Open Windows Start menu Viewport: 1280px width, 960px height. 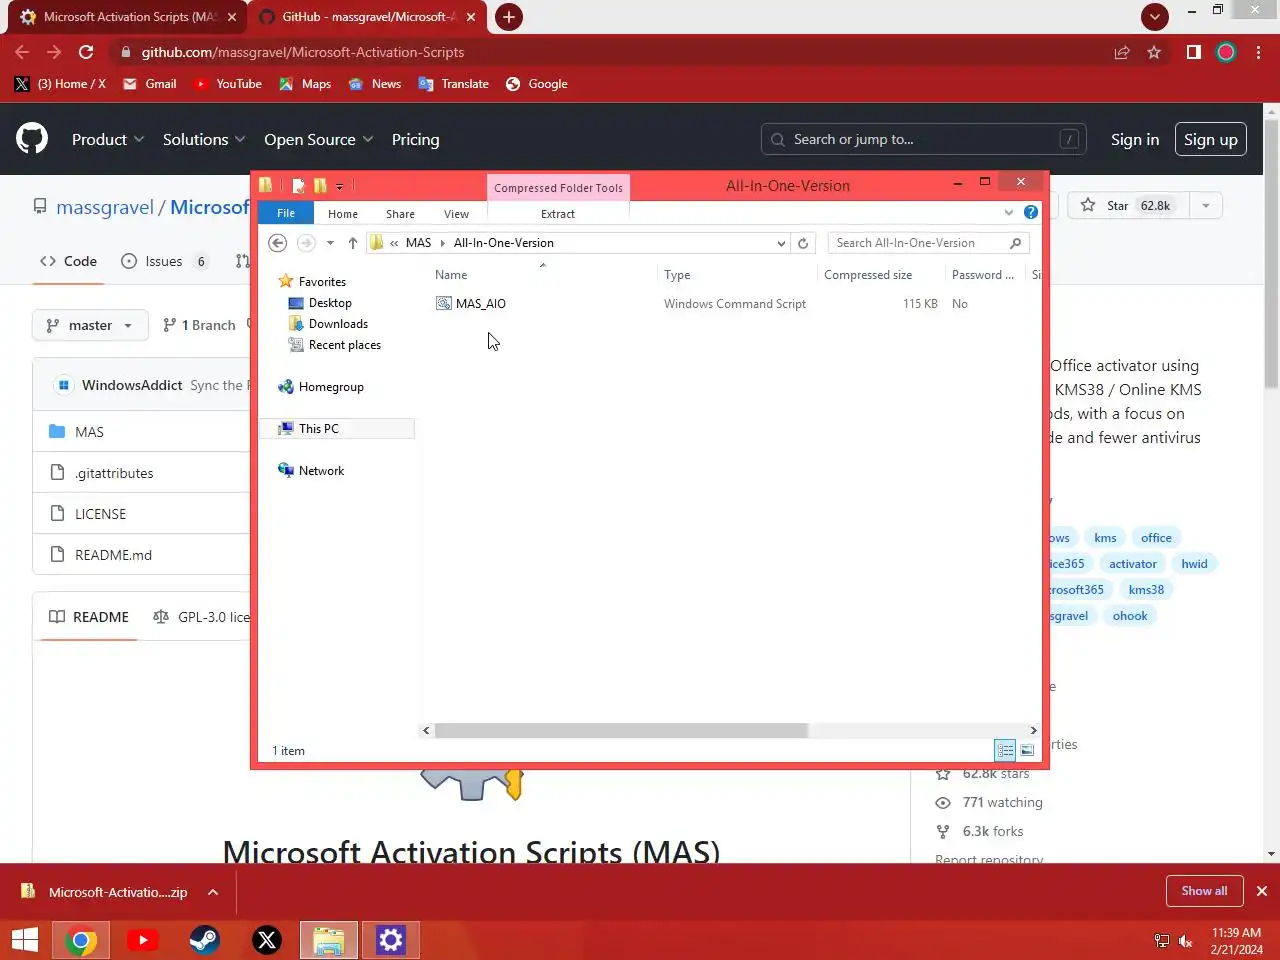tap(25, 940)
